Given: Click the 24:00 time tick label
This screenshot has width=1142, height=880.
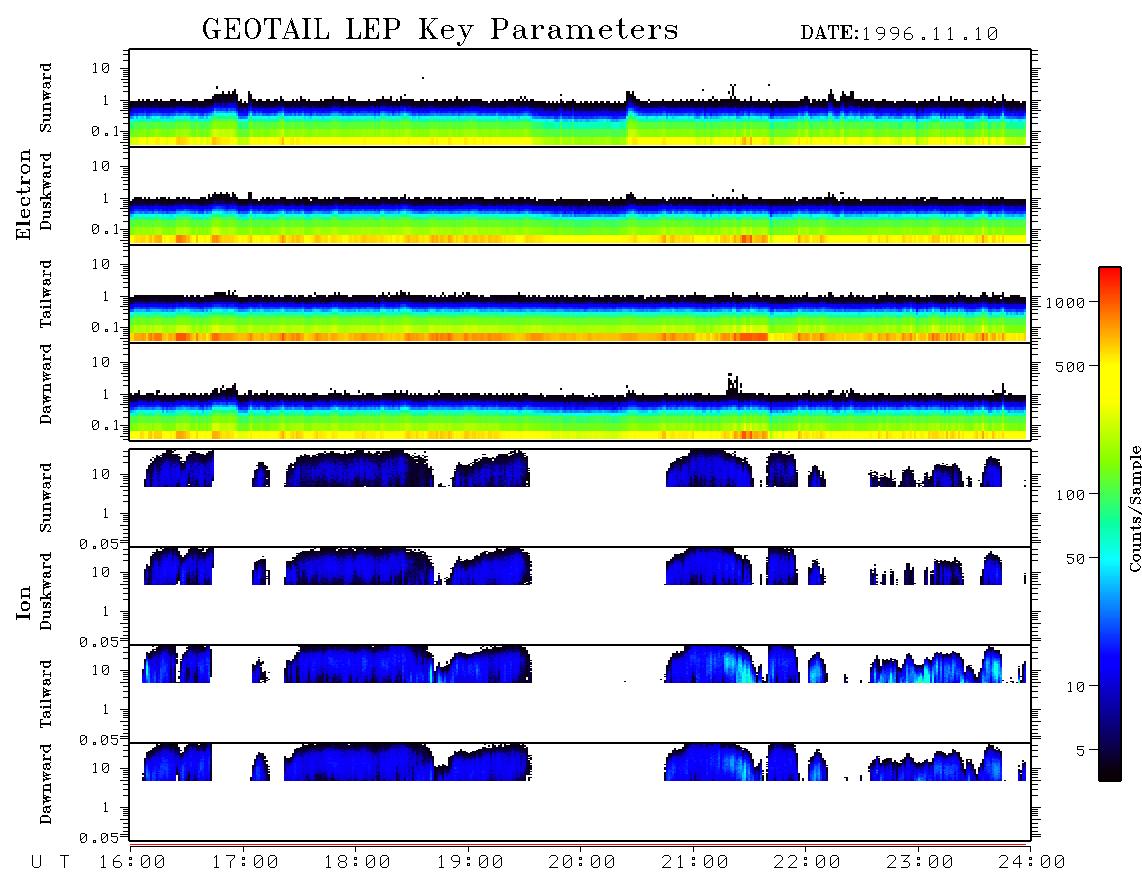Looking at the screenshot, I should point(1032,862).
